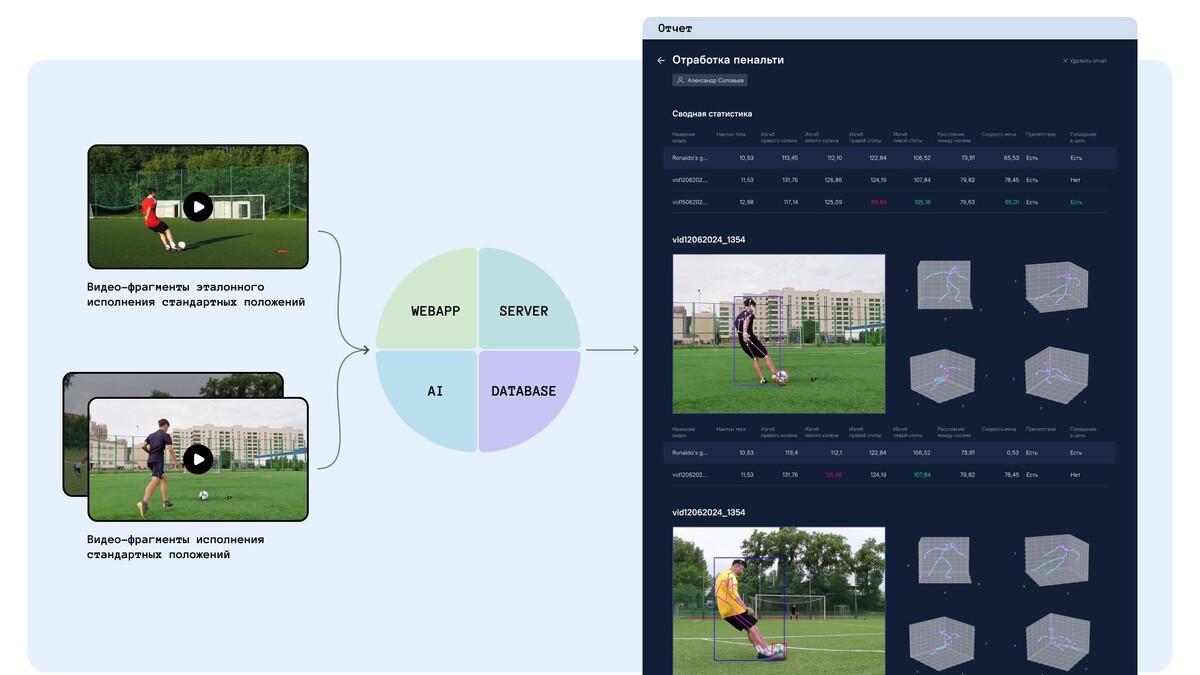
Task: Click the X icon of Удалить отчет
Action: point(1065,61)
